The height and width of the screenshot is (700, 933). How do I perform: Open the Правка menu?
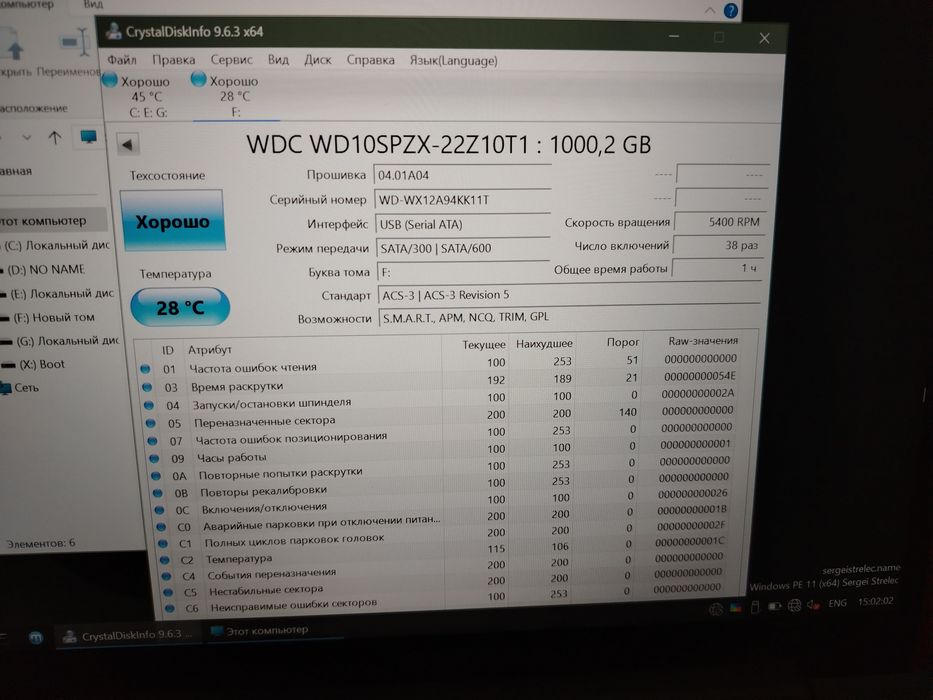(174, 60)
